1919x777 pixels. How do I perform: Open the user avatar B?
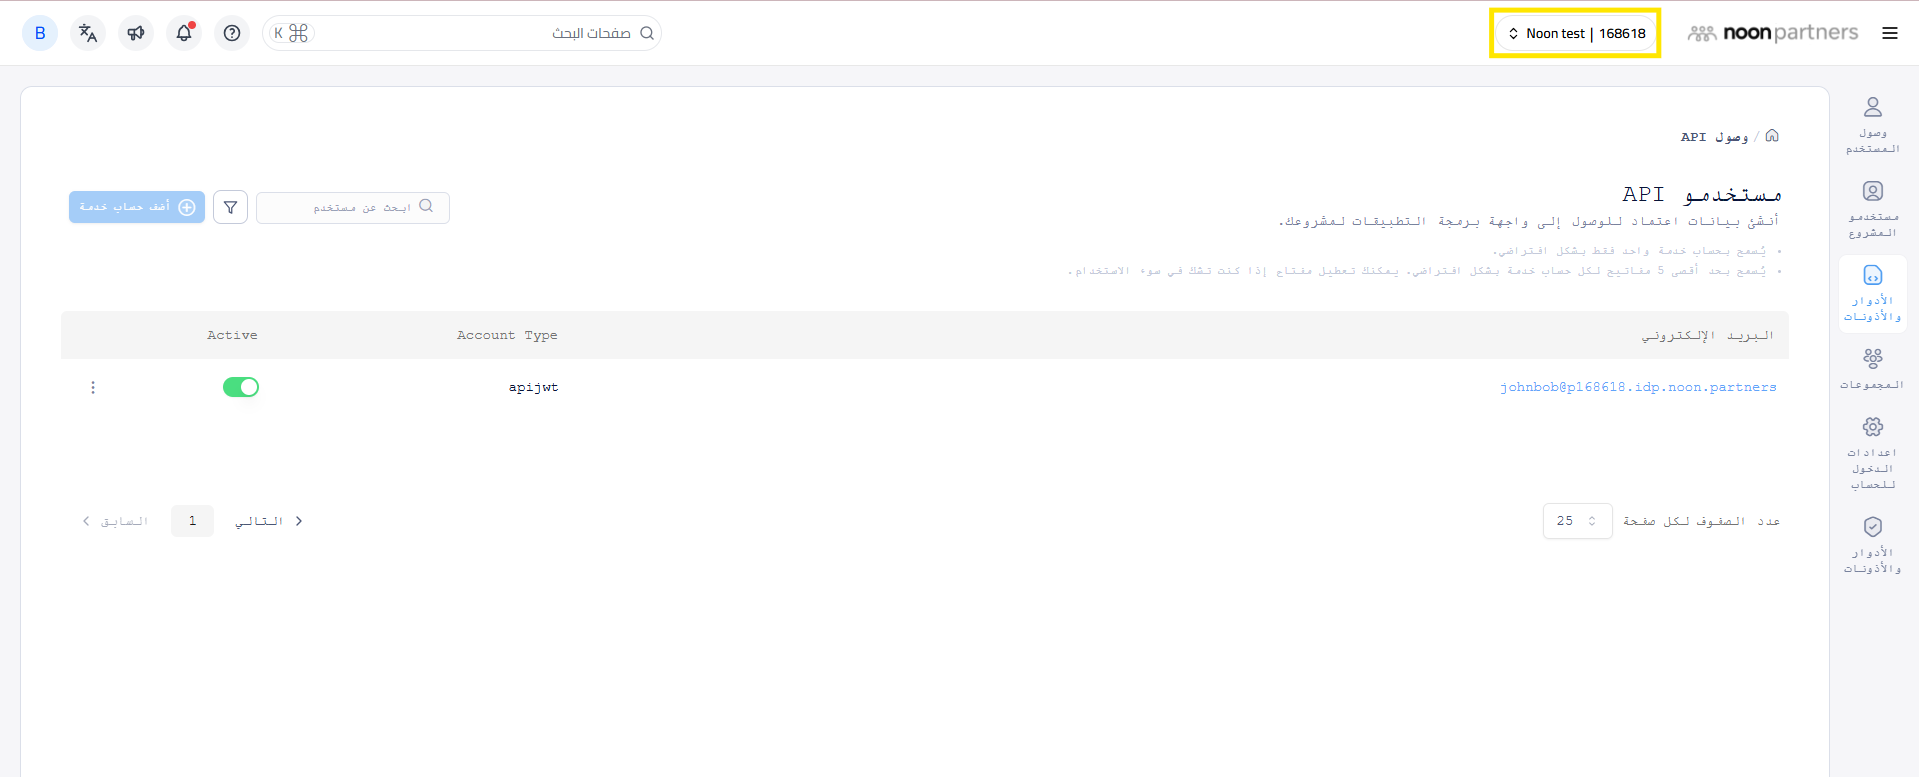(40, 33)
